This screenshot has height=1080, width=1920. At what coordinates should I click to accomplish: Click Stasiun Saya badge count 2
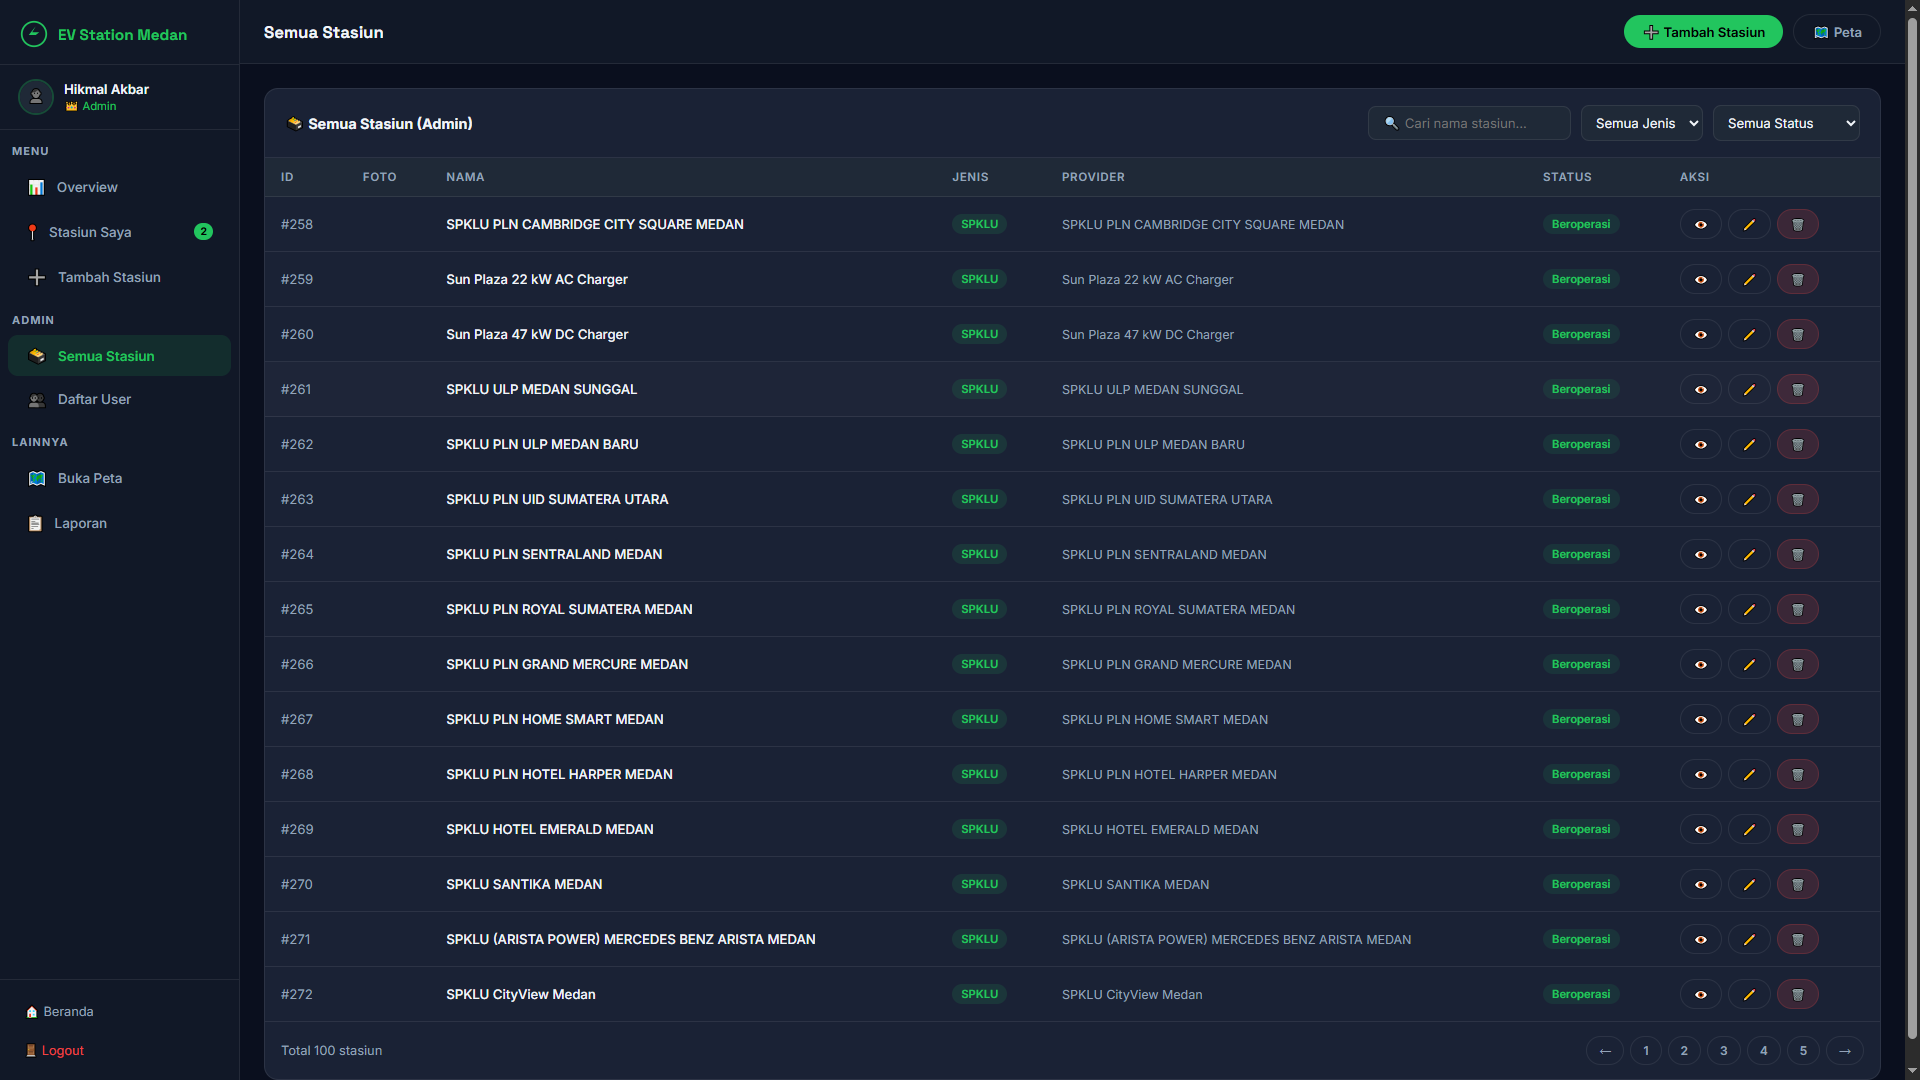tap(203, 231)
